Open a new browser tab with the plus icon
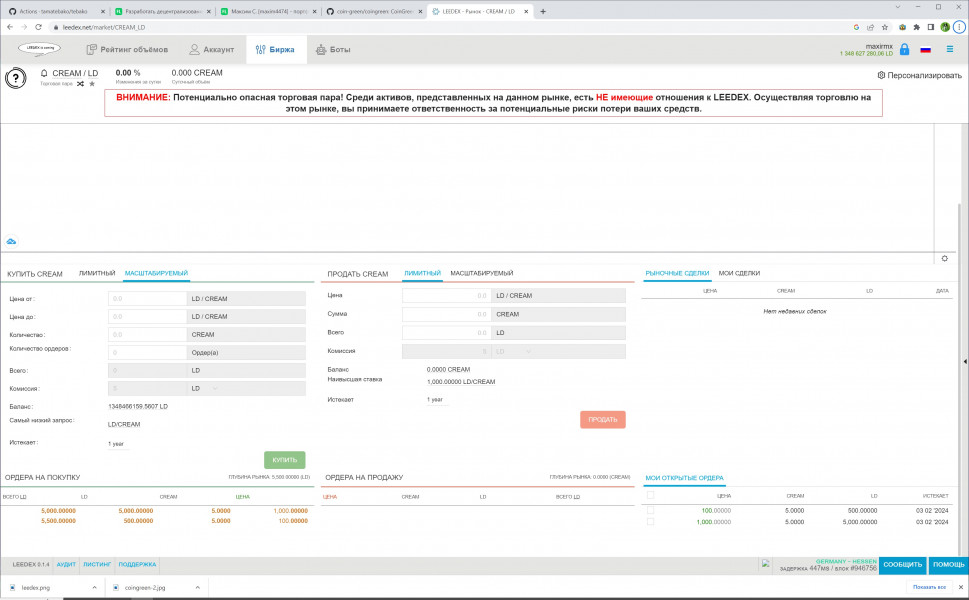Screen dimensions: 969x600 click(543, 11)
